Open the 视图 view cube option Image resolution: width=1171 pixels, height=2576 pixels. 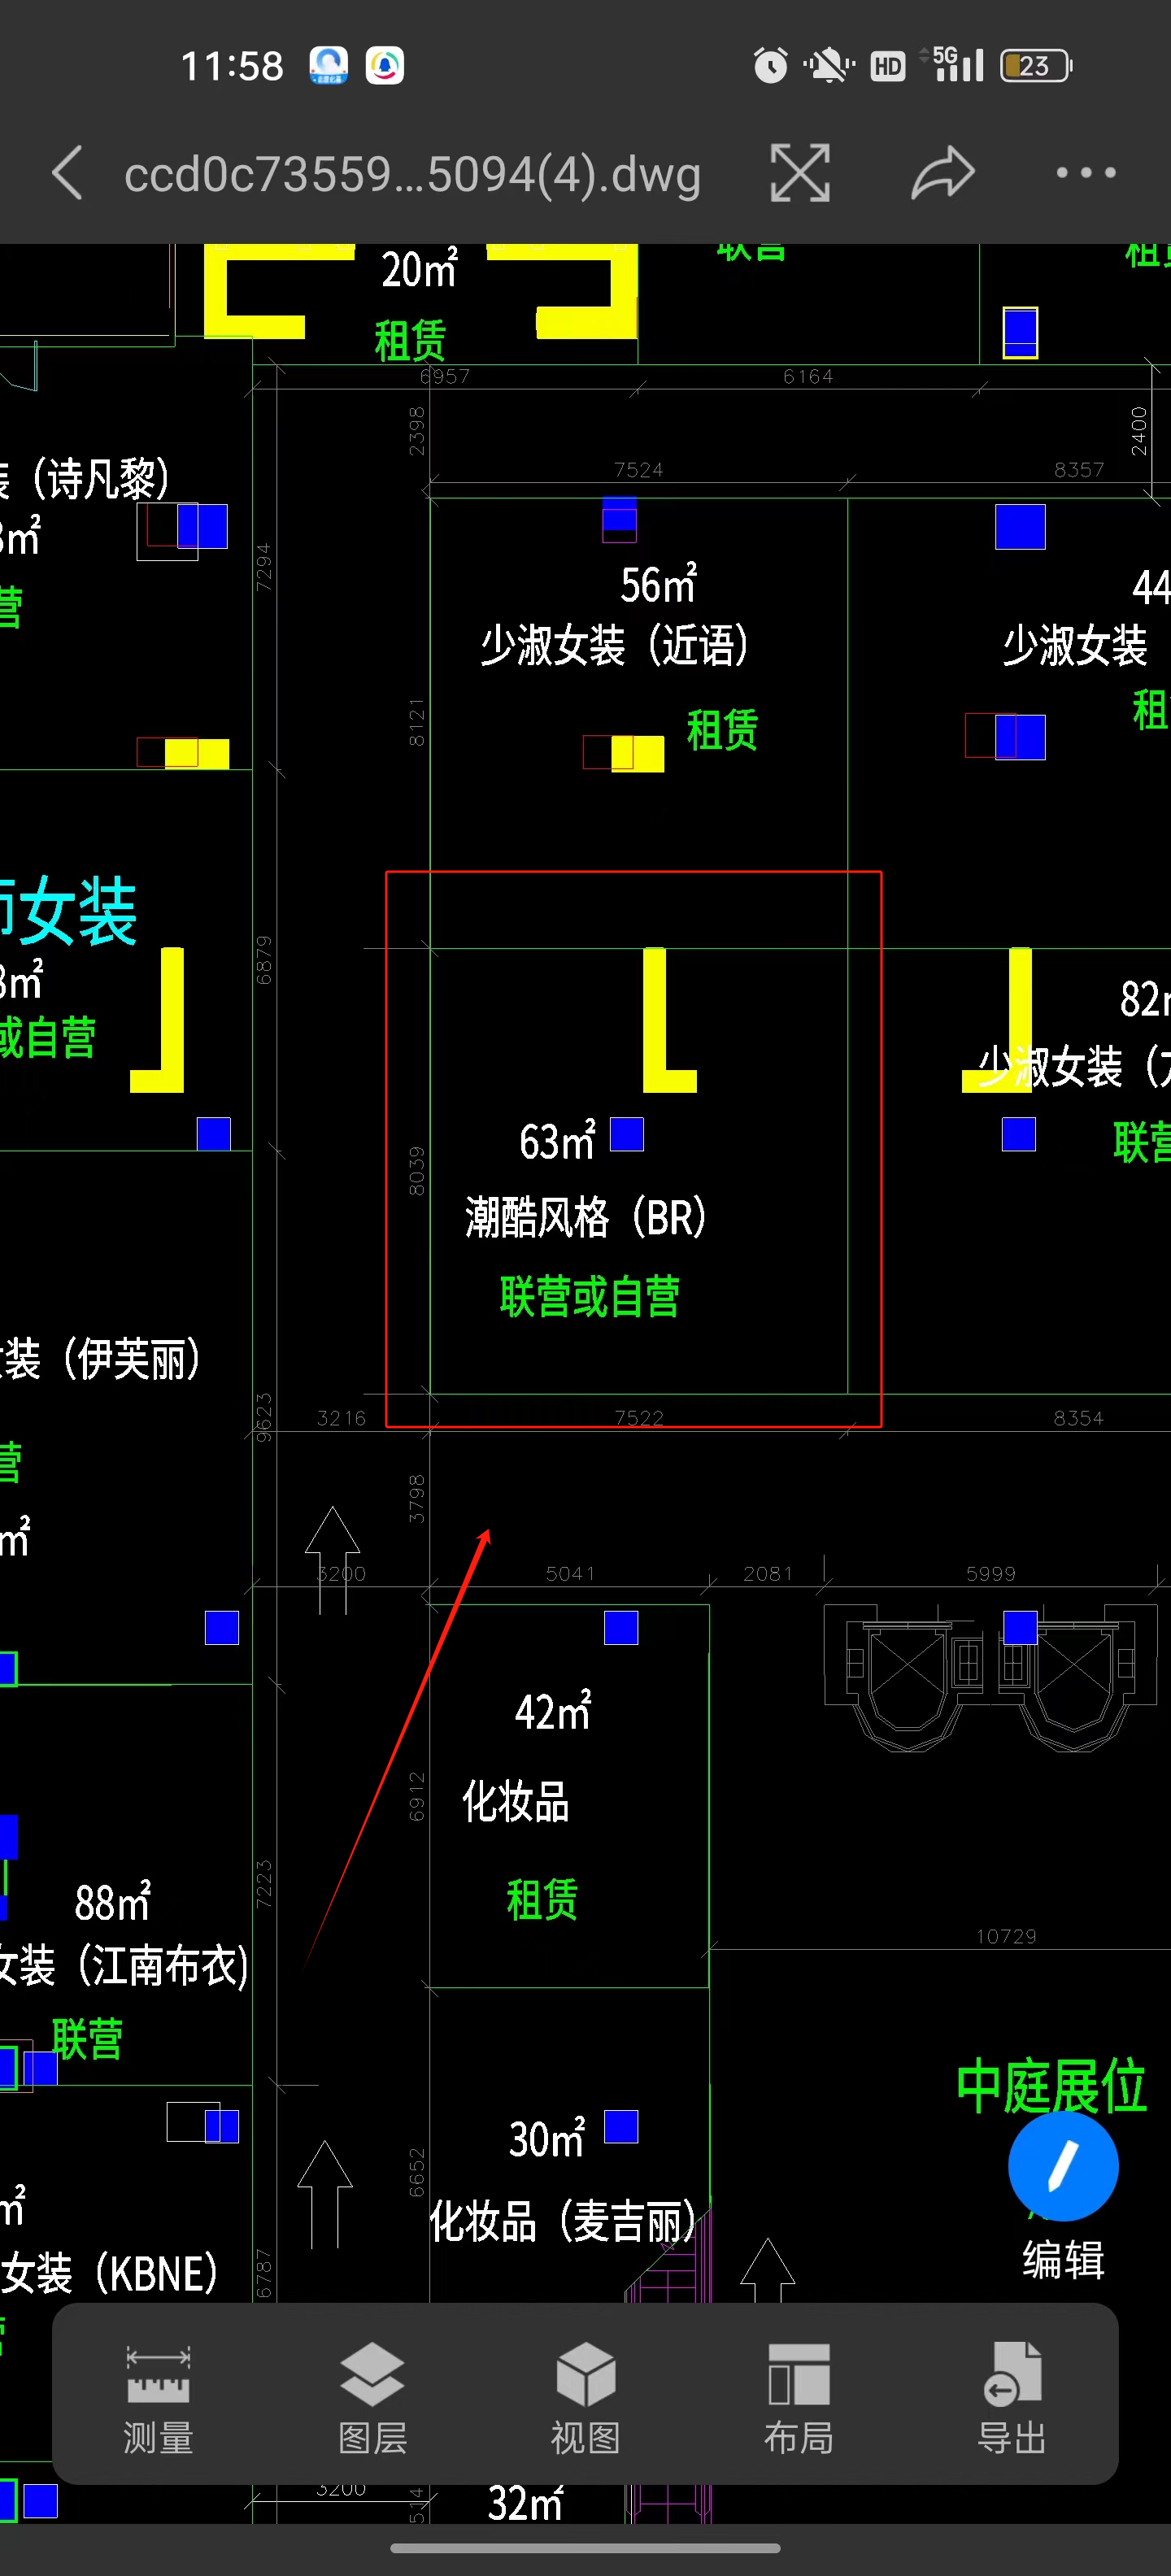(x=585, y=2397)
